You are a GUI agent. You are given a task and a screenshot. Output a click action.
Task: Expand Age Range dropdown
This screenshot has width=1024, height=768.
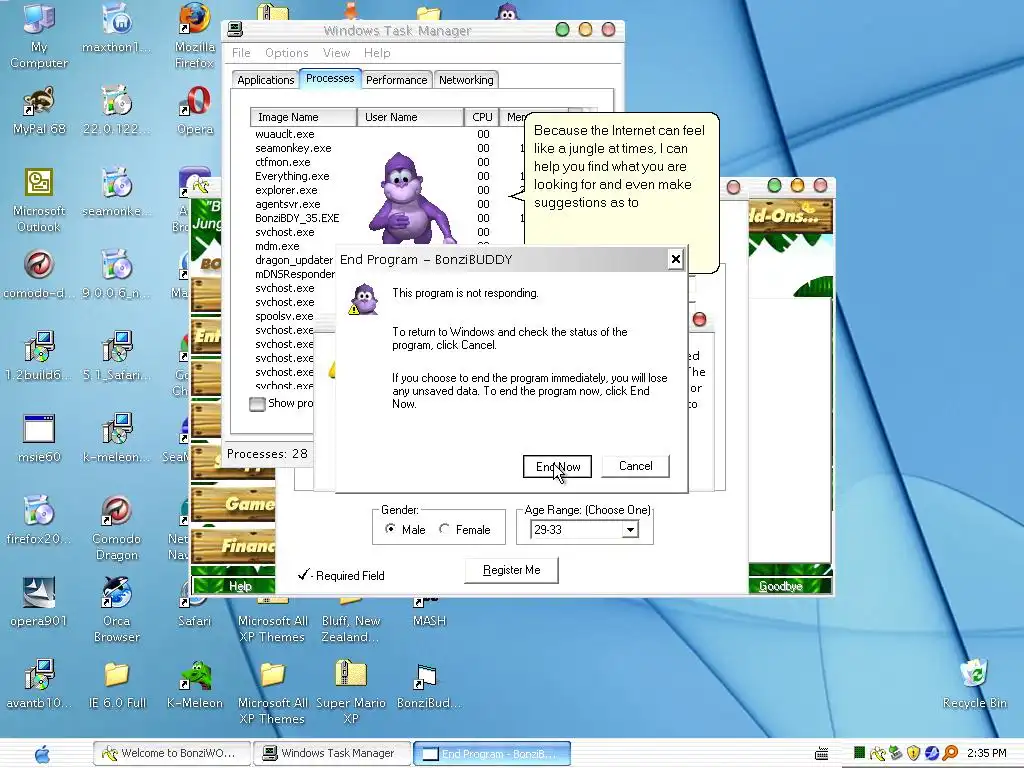(630, 530)
